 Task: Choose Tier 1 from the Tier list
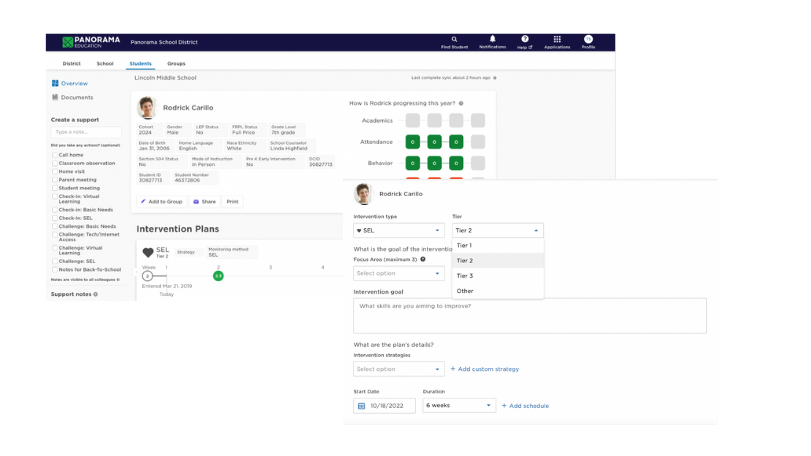pos(498,246)
